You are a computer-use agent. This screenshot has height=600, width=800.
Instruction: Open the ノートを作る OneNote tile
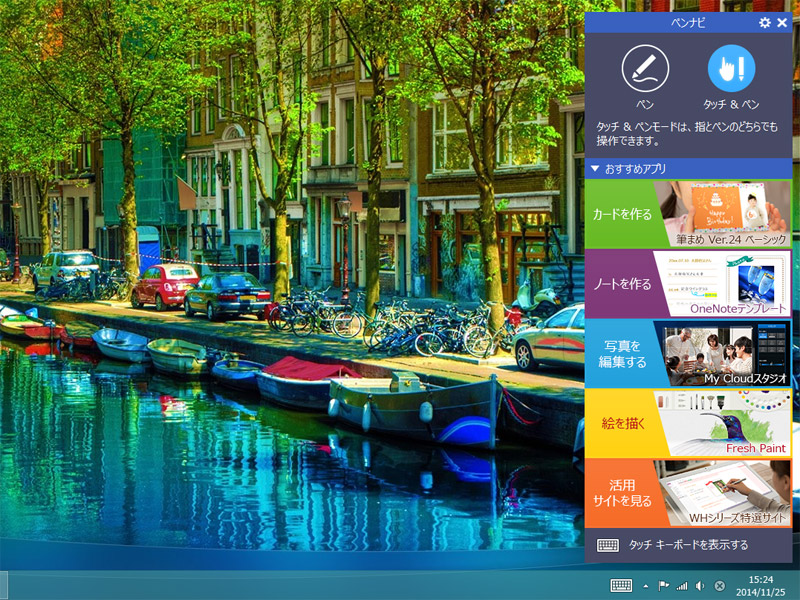(688, 284)
